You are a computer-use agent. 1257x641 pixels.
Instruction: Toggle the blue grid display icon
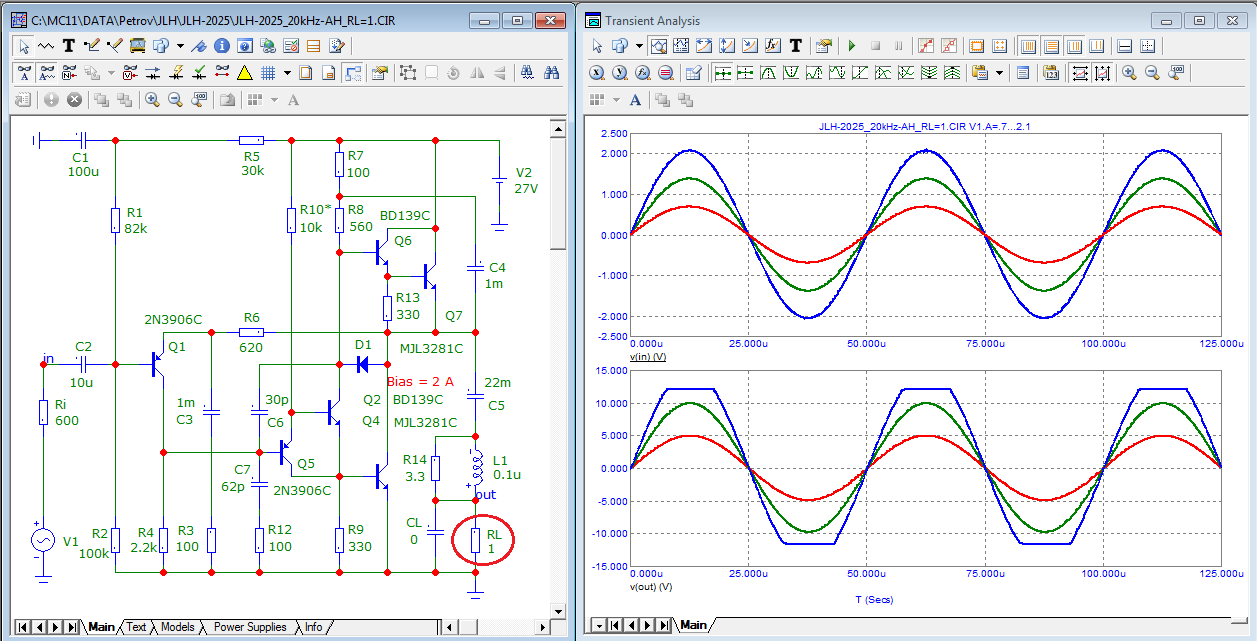pyautogui.click(x=268, y=72)
